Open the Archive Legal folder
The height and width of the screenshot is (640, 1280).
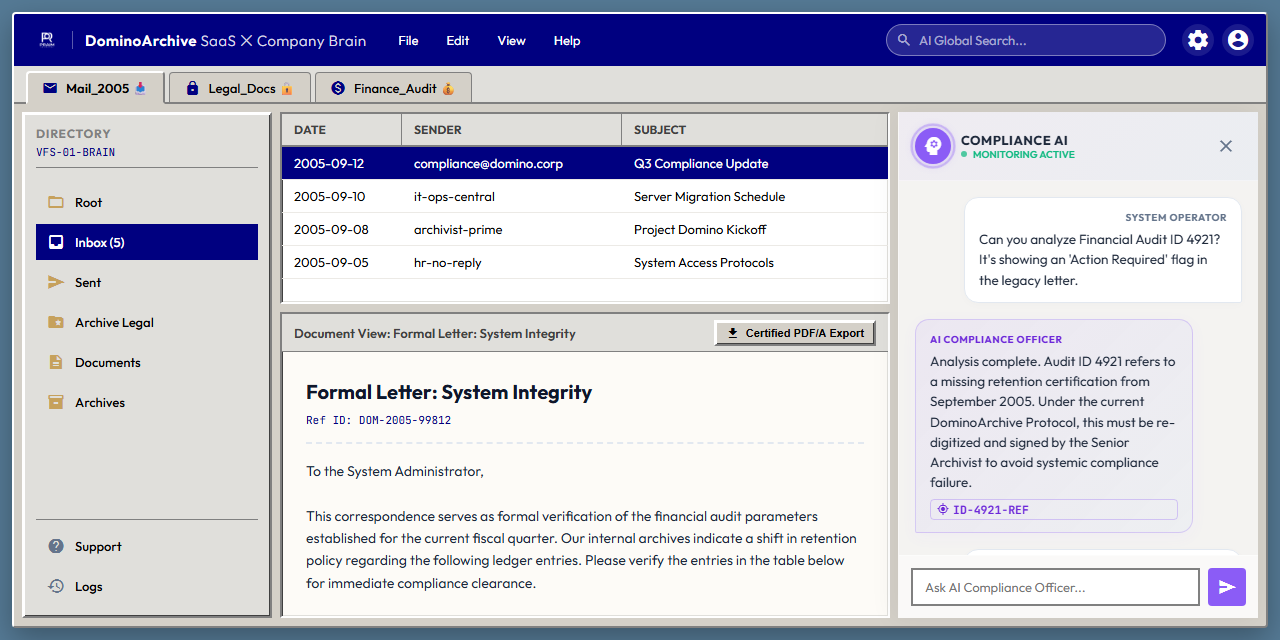coord(147,322)
